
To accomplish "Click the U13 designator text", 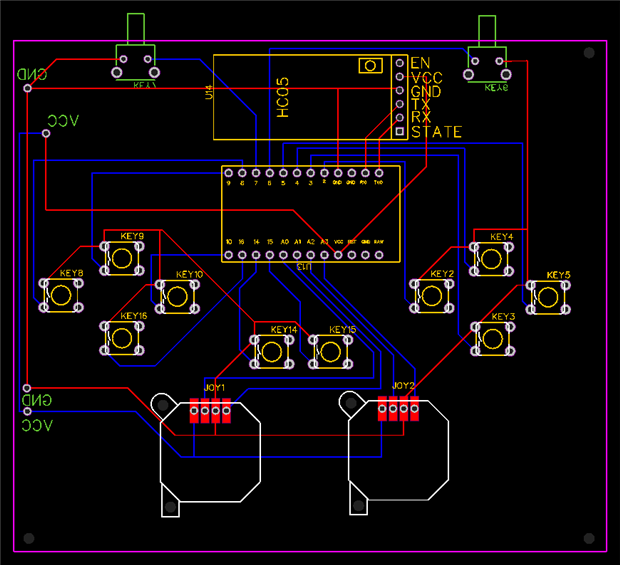I will coord(304,267).
